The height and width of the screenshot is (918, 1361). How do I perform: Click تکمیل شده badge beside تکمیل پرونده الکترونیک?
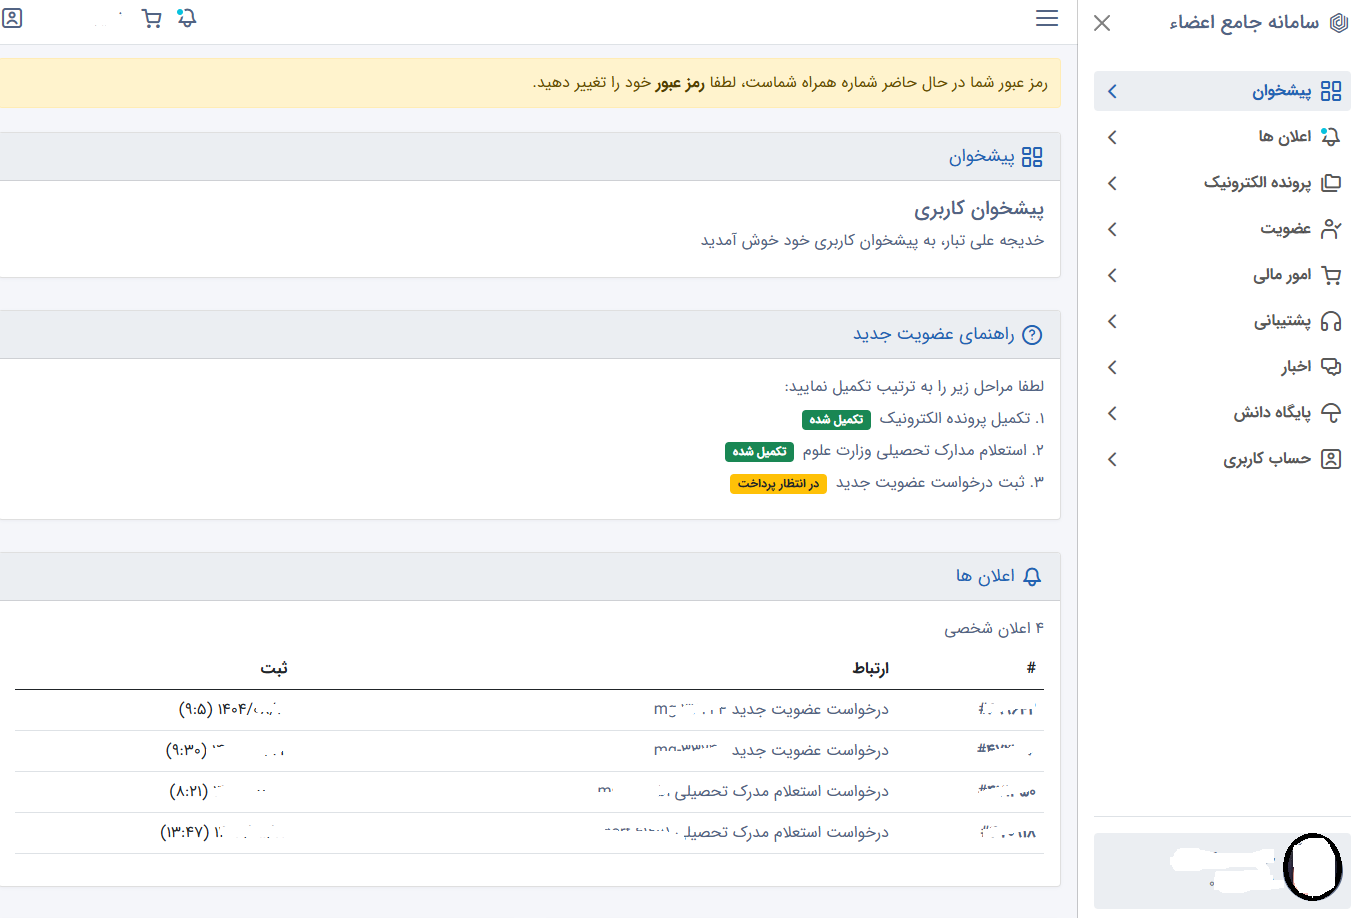pos(836,420)
